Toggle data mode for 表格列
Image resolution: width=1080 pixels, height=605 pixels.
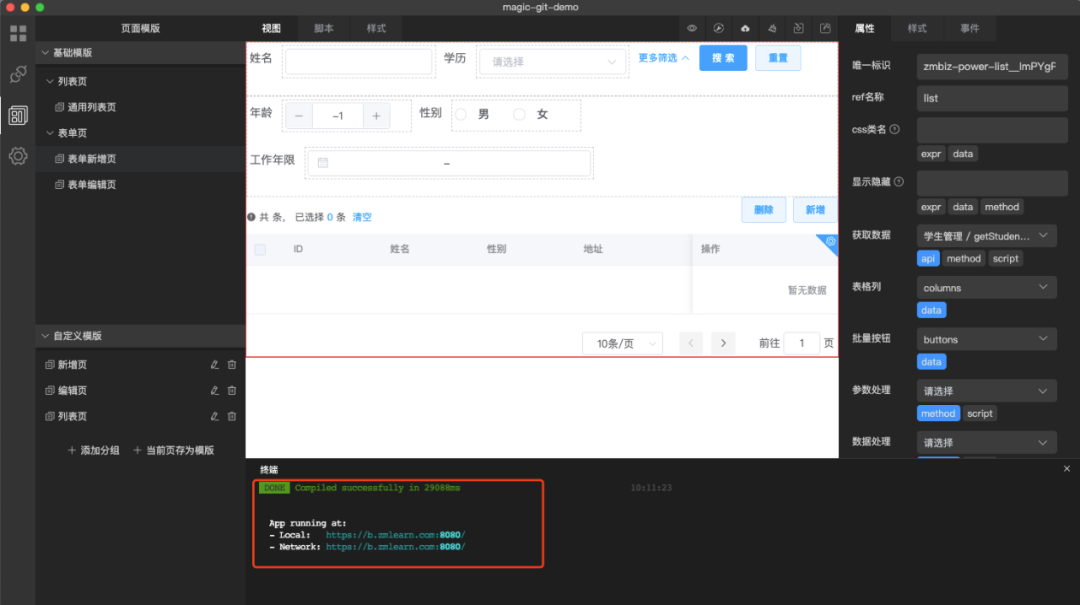[931, 310]
